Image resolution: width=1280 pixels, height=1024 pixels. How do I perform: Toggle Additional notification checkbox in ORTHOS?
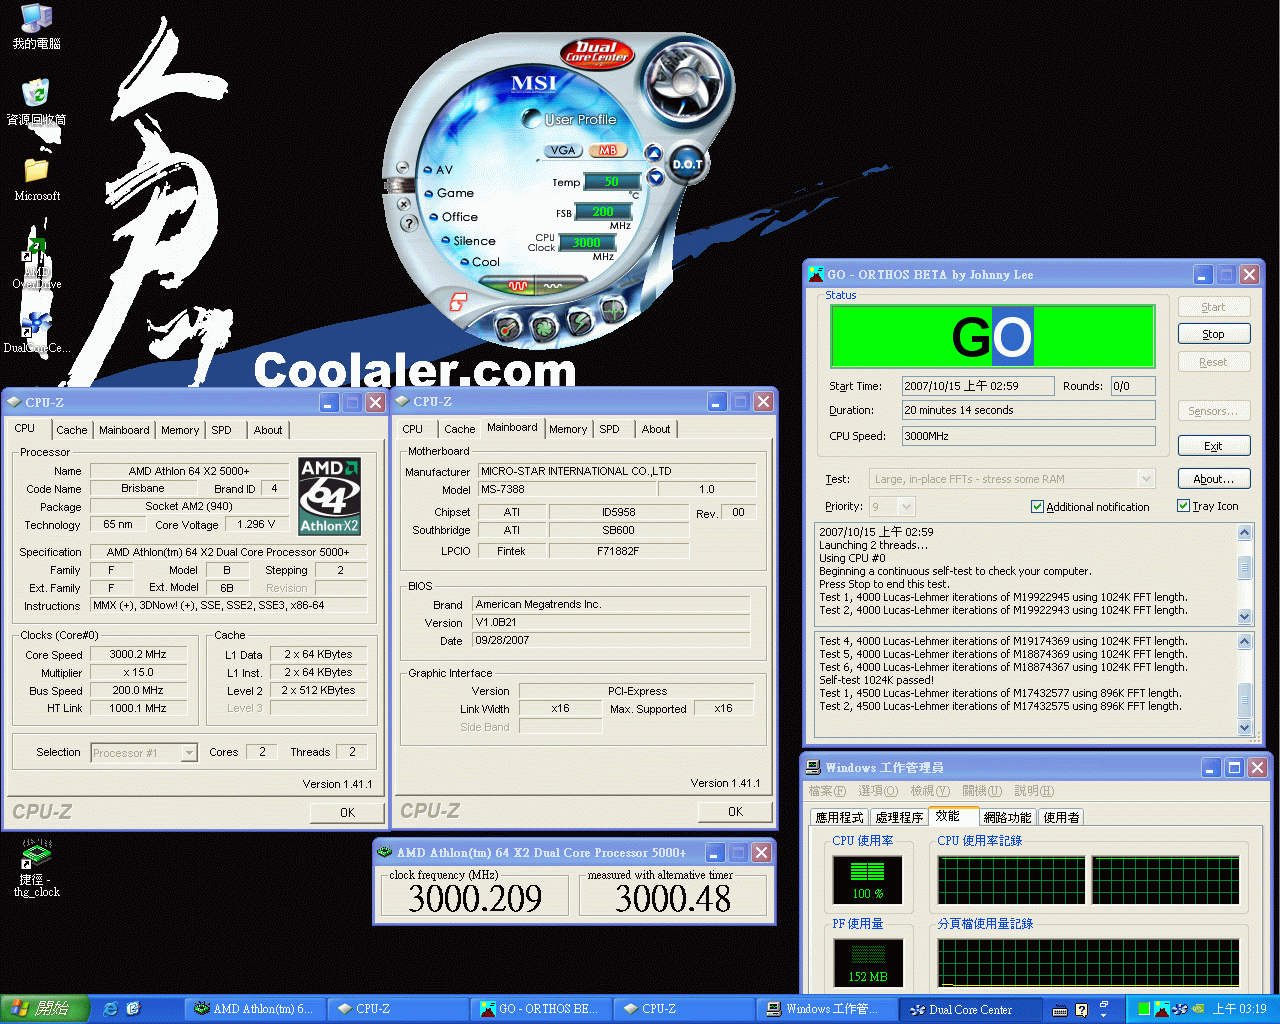click(x=1037, y=507)
